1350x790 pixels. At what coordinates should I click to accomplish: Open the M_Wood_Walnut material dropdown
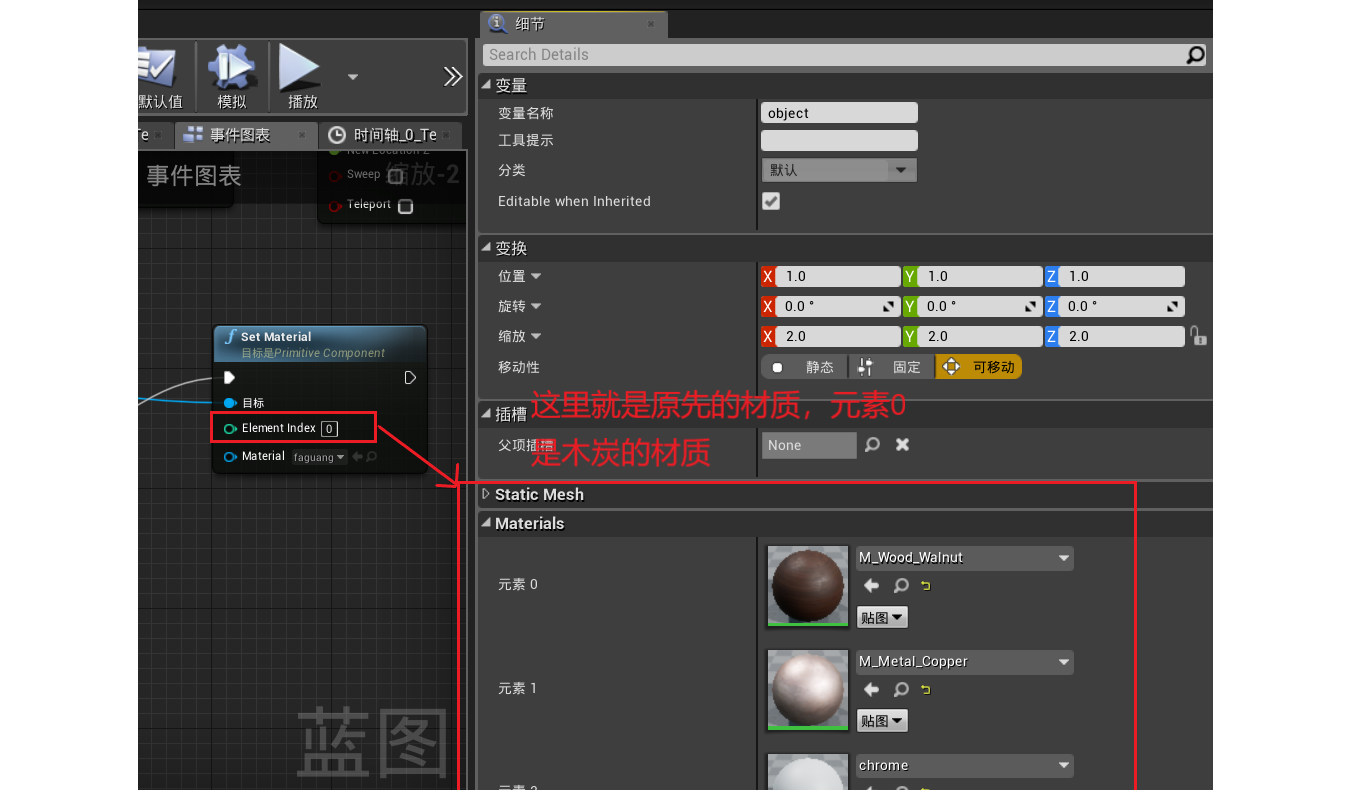pyautogui.click(x=964, y=558)
